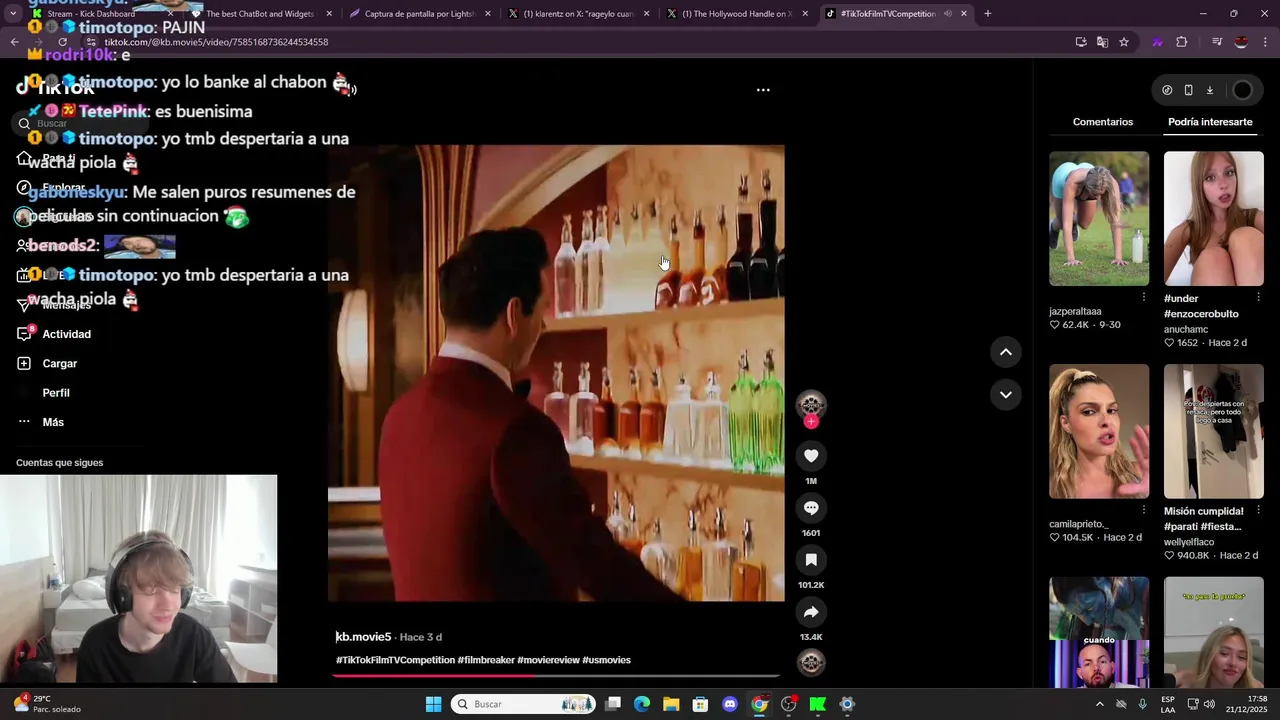Share the video using the arrow icon
The height and width of the screenshot is (720, 1280).
(x=811, y=612)
